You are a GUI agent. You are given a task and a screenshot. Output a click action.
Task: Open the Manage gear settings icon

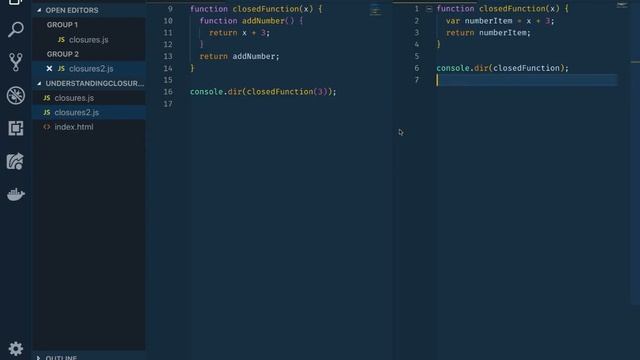tap(16, 349)
